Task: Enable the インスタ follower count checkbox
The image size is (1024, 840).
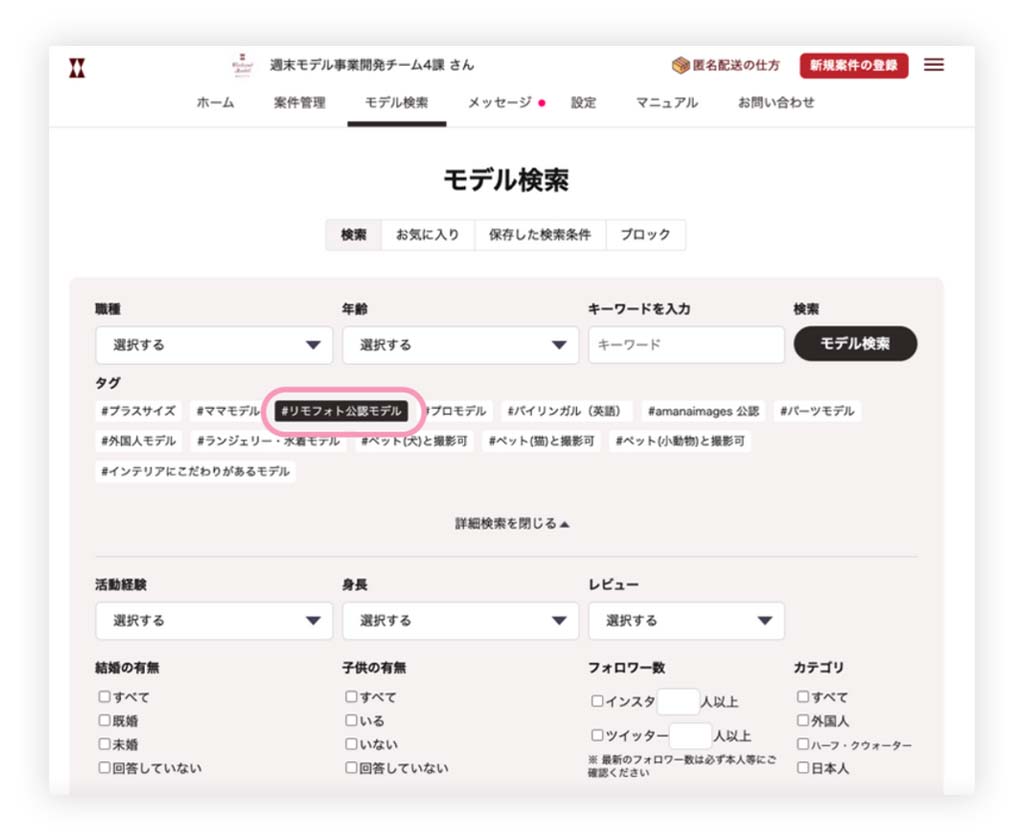Action: (597, 701)
